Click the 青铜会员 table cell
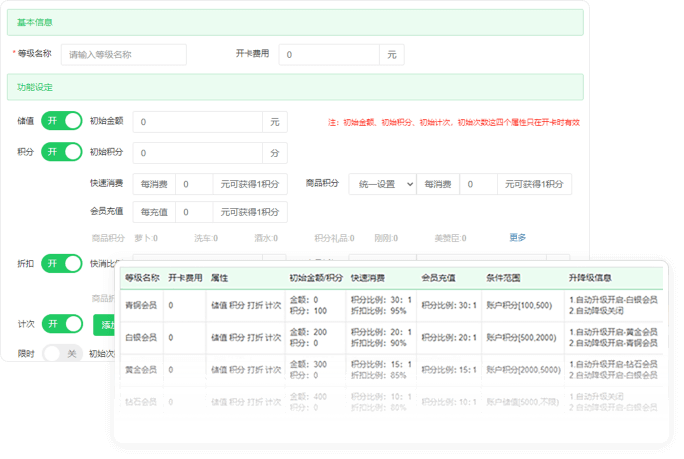The height and width of the screenshot is (459, 684). 141,305
